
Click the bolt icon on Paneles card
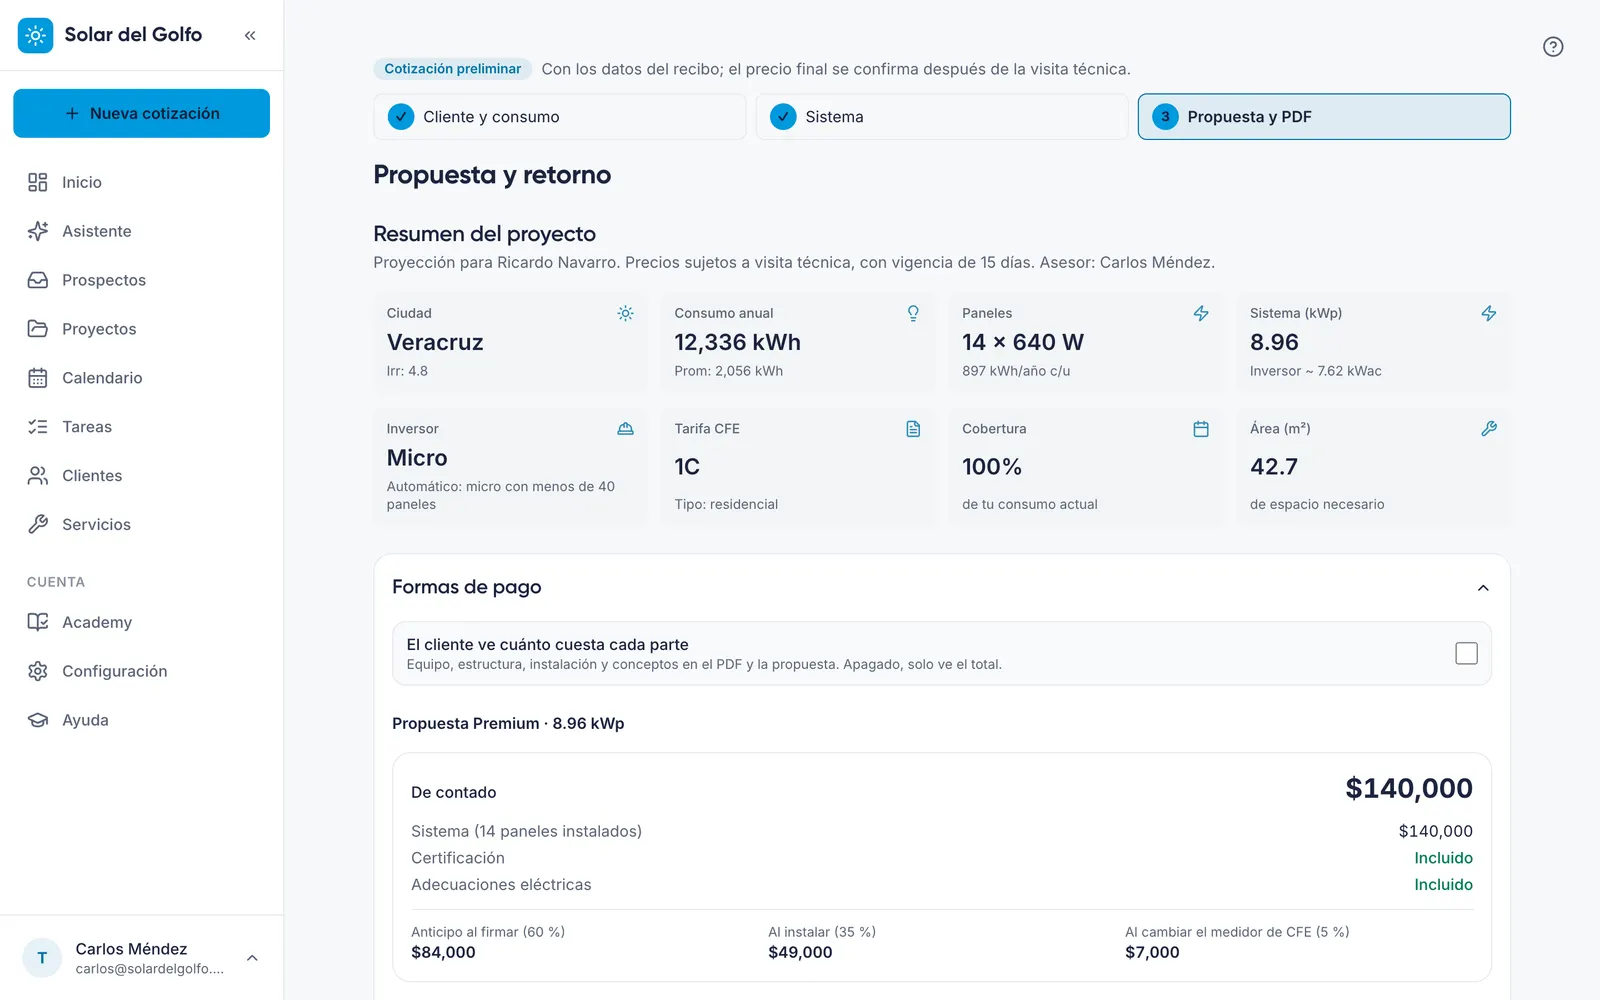click(x=1201, y=313)
